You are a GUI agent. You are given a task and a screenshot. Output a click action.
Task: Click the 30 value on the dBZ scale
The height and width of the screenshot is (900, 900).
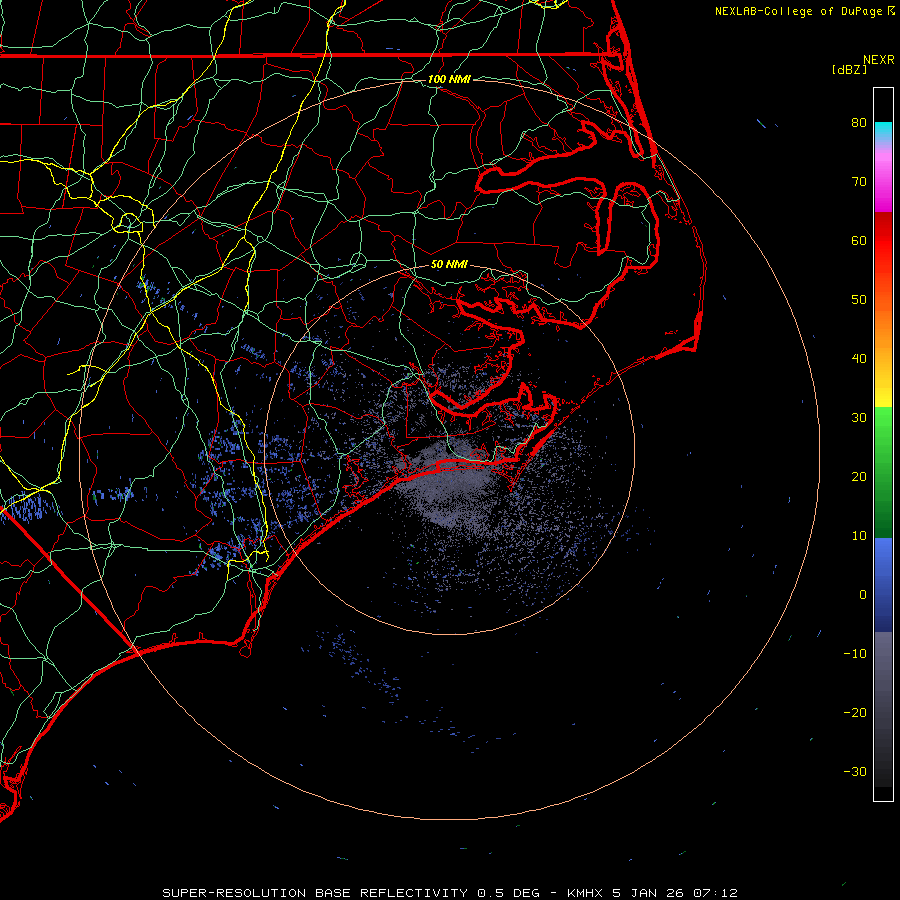click(x=859, y=418)
